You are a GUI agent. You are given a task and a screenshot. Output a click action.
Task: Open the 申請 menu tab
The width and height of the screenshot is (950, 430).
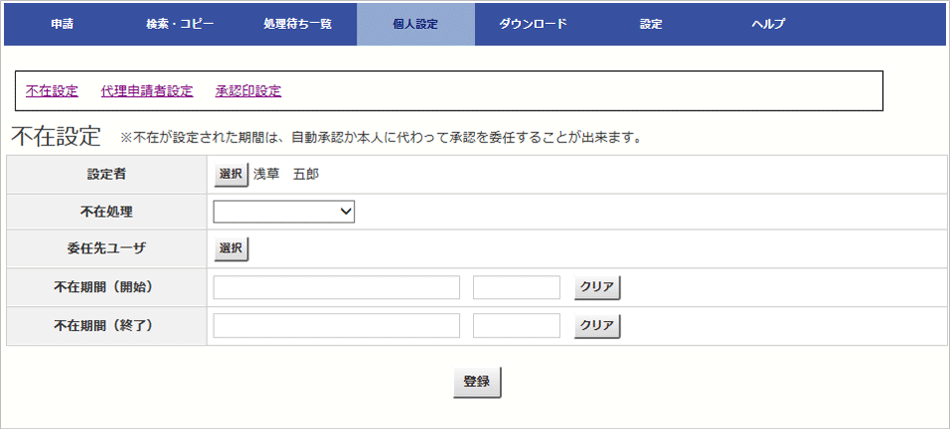(x=62, y=24)
